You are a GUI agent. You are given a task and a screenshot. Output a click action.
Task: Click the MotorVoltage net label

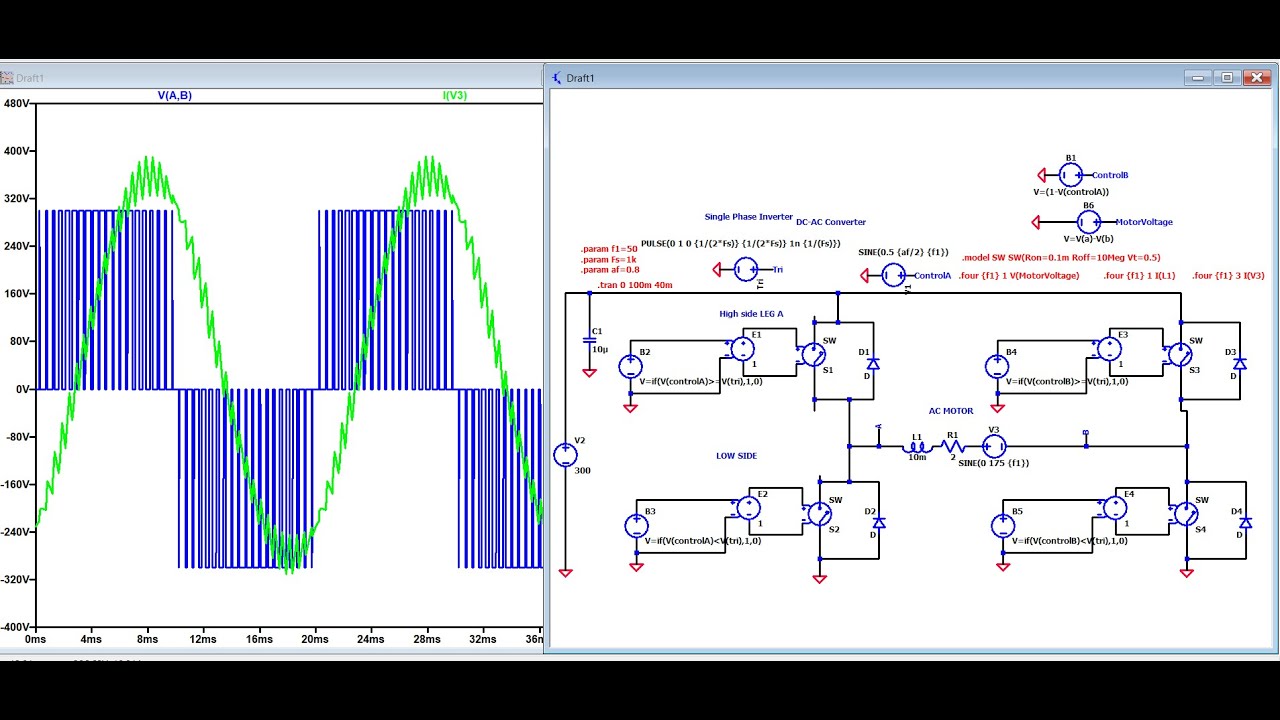[1144, 222]
